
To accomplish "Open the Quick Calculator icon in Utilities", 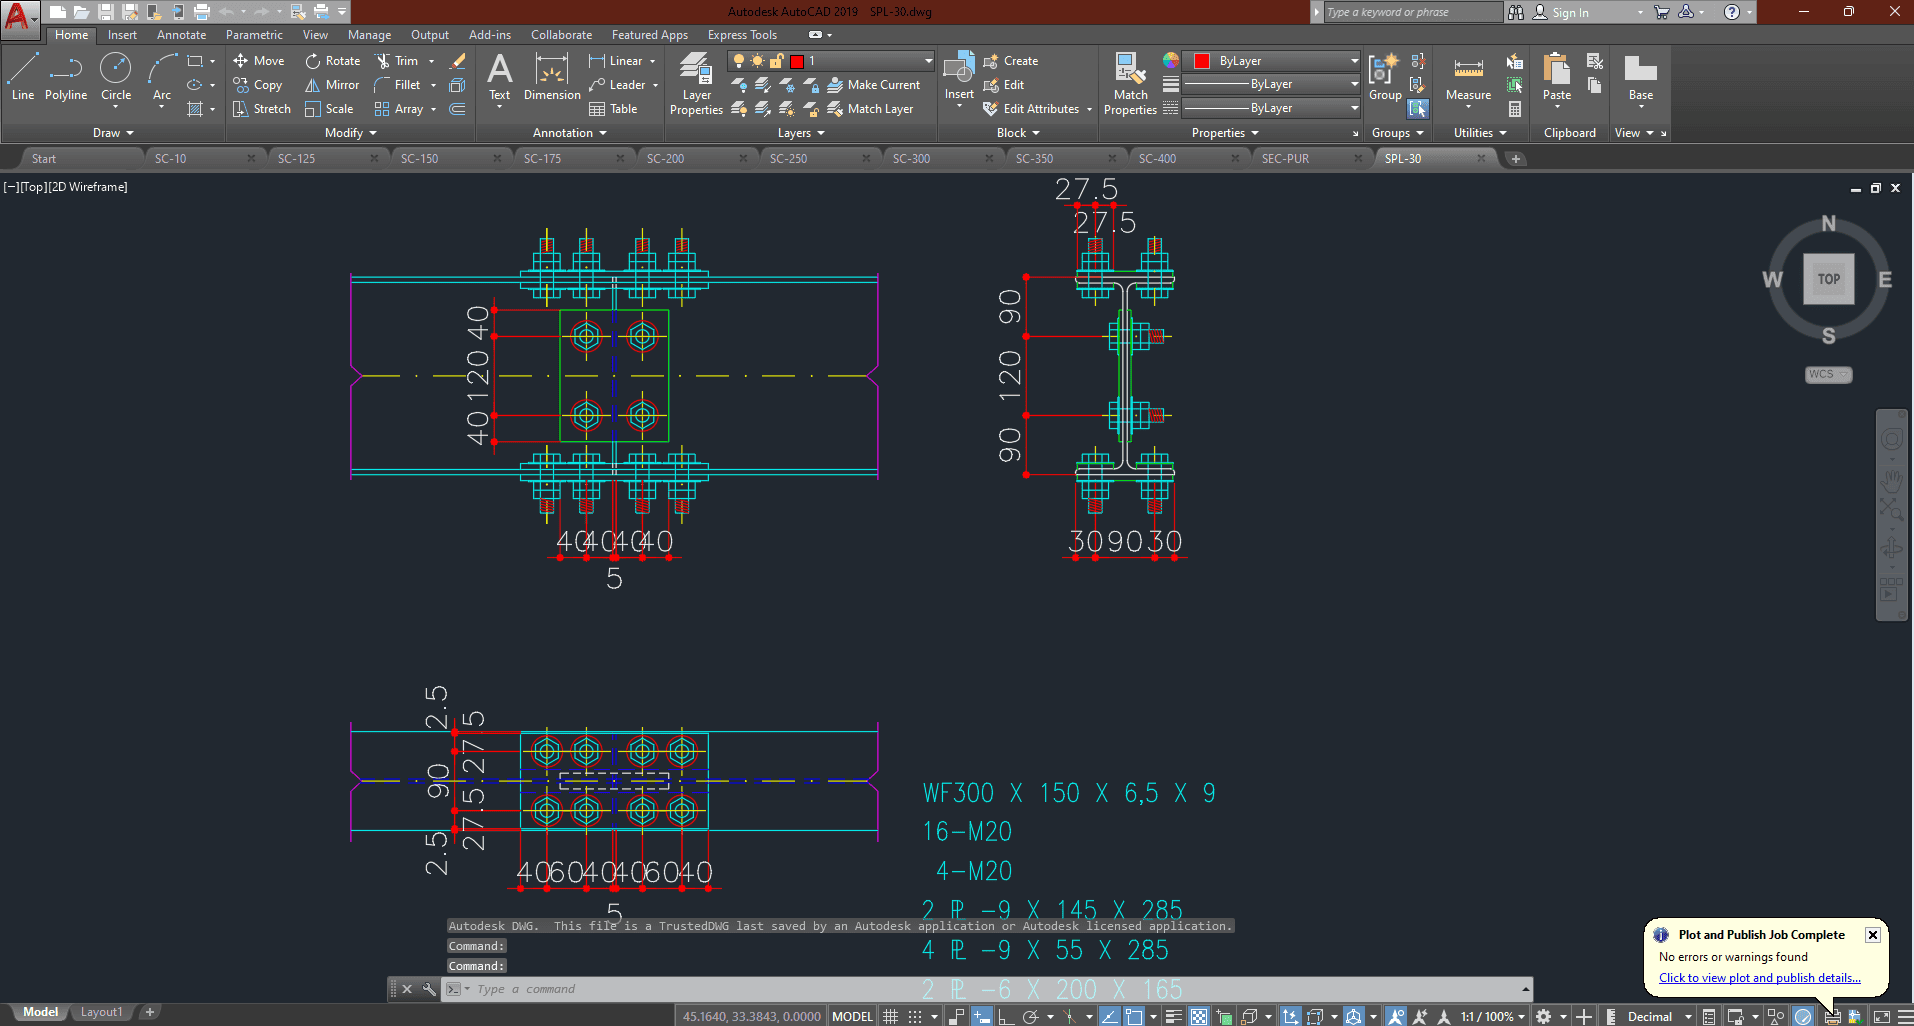I will (1515, 109).
